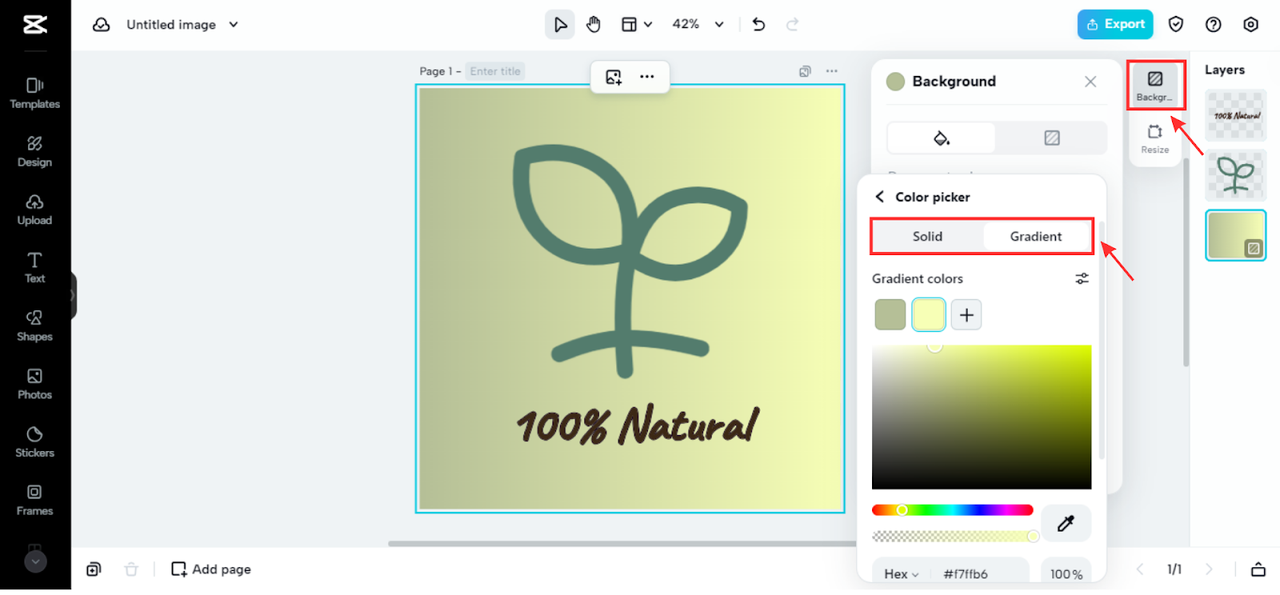The height and width of the screenshot is (595, 1280).
Task: Click the rainbow hue slider
Action: point(952,510)
